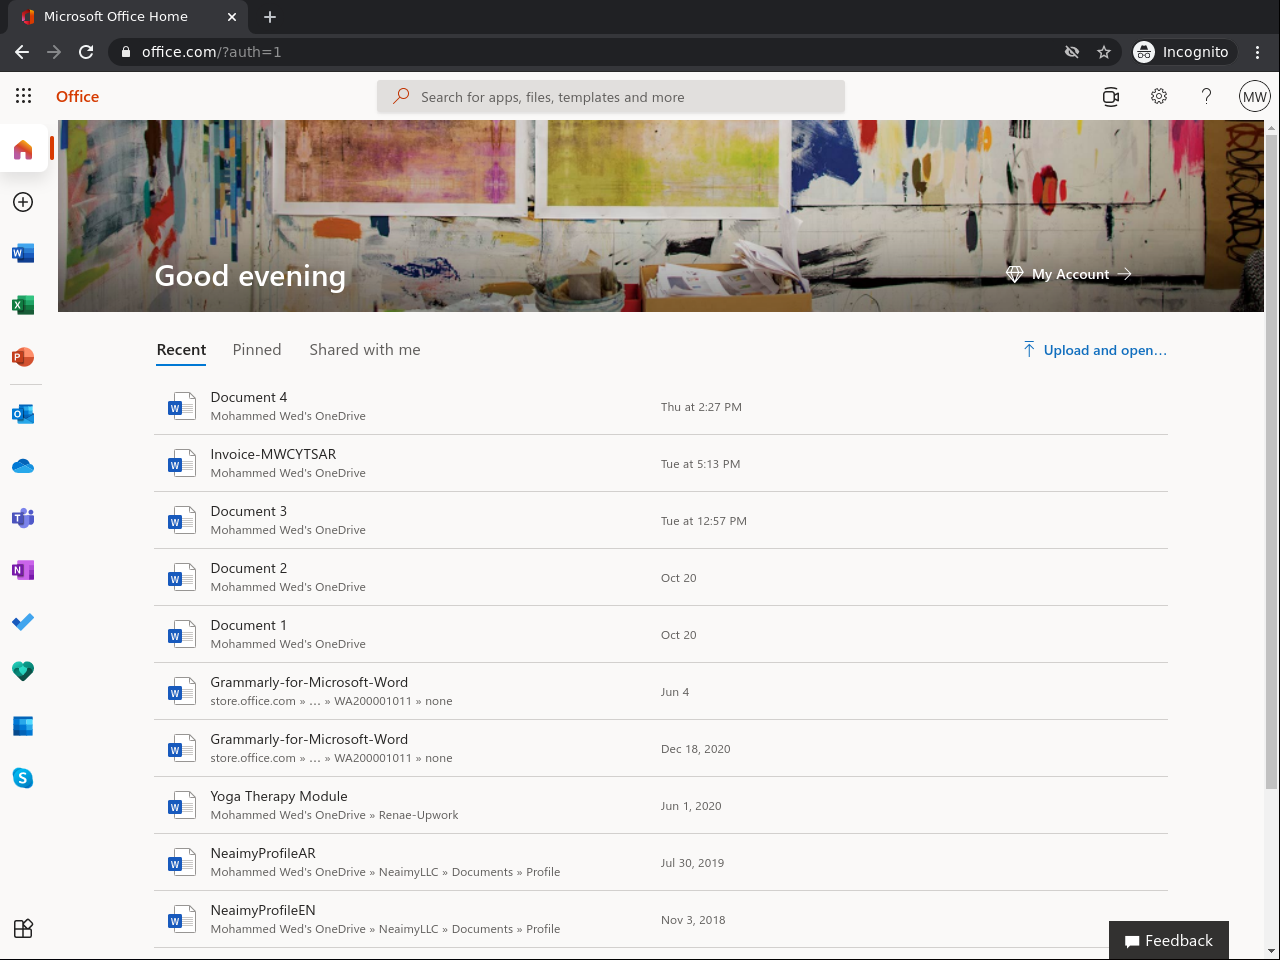Show all apps icon at sidebar bottom
1280x960 pixels.
[23, 928]
